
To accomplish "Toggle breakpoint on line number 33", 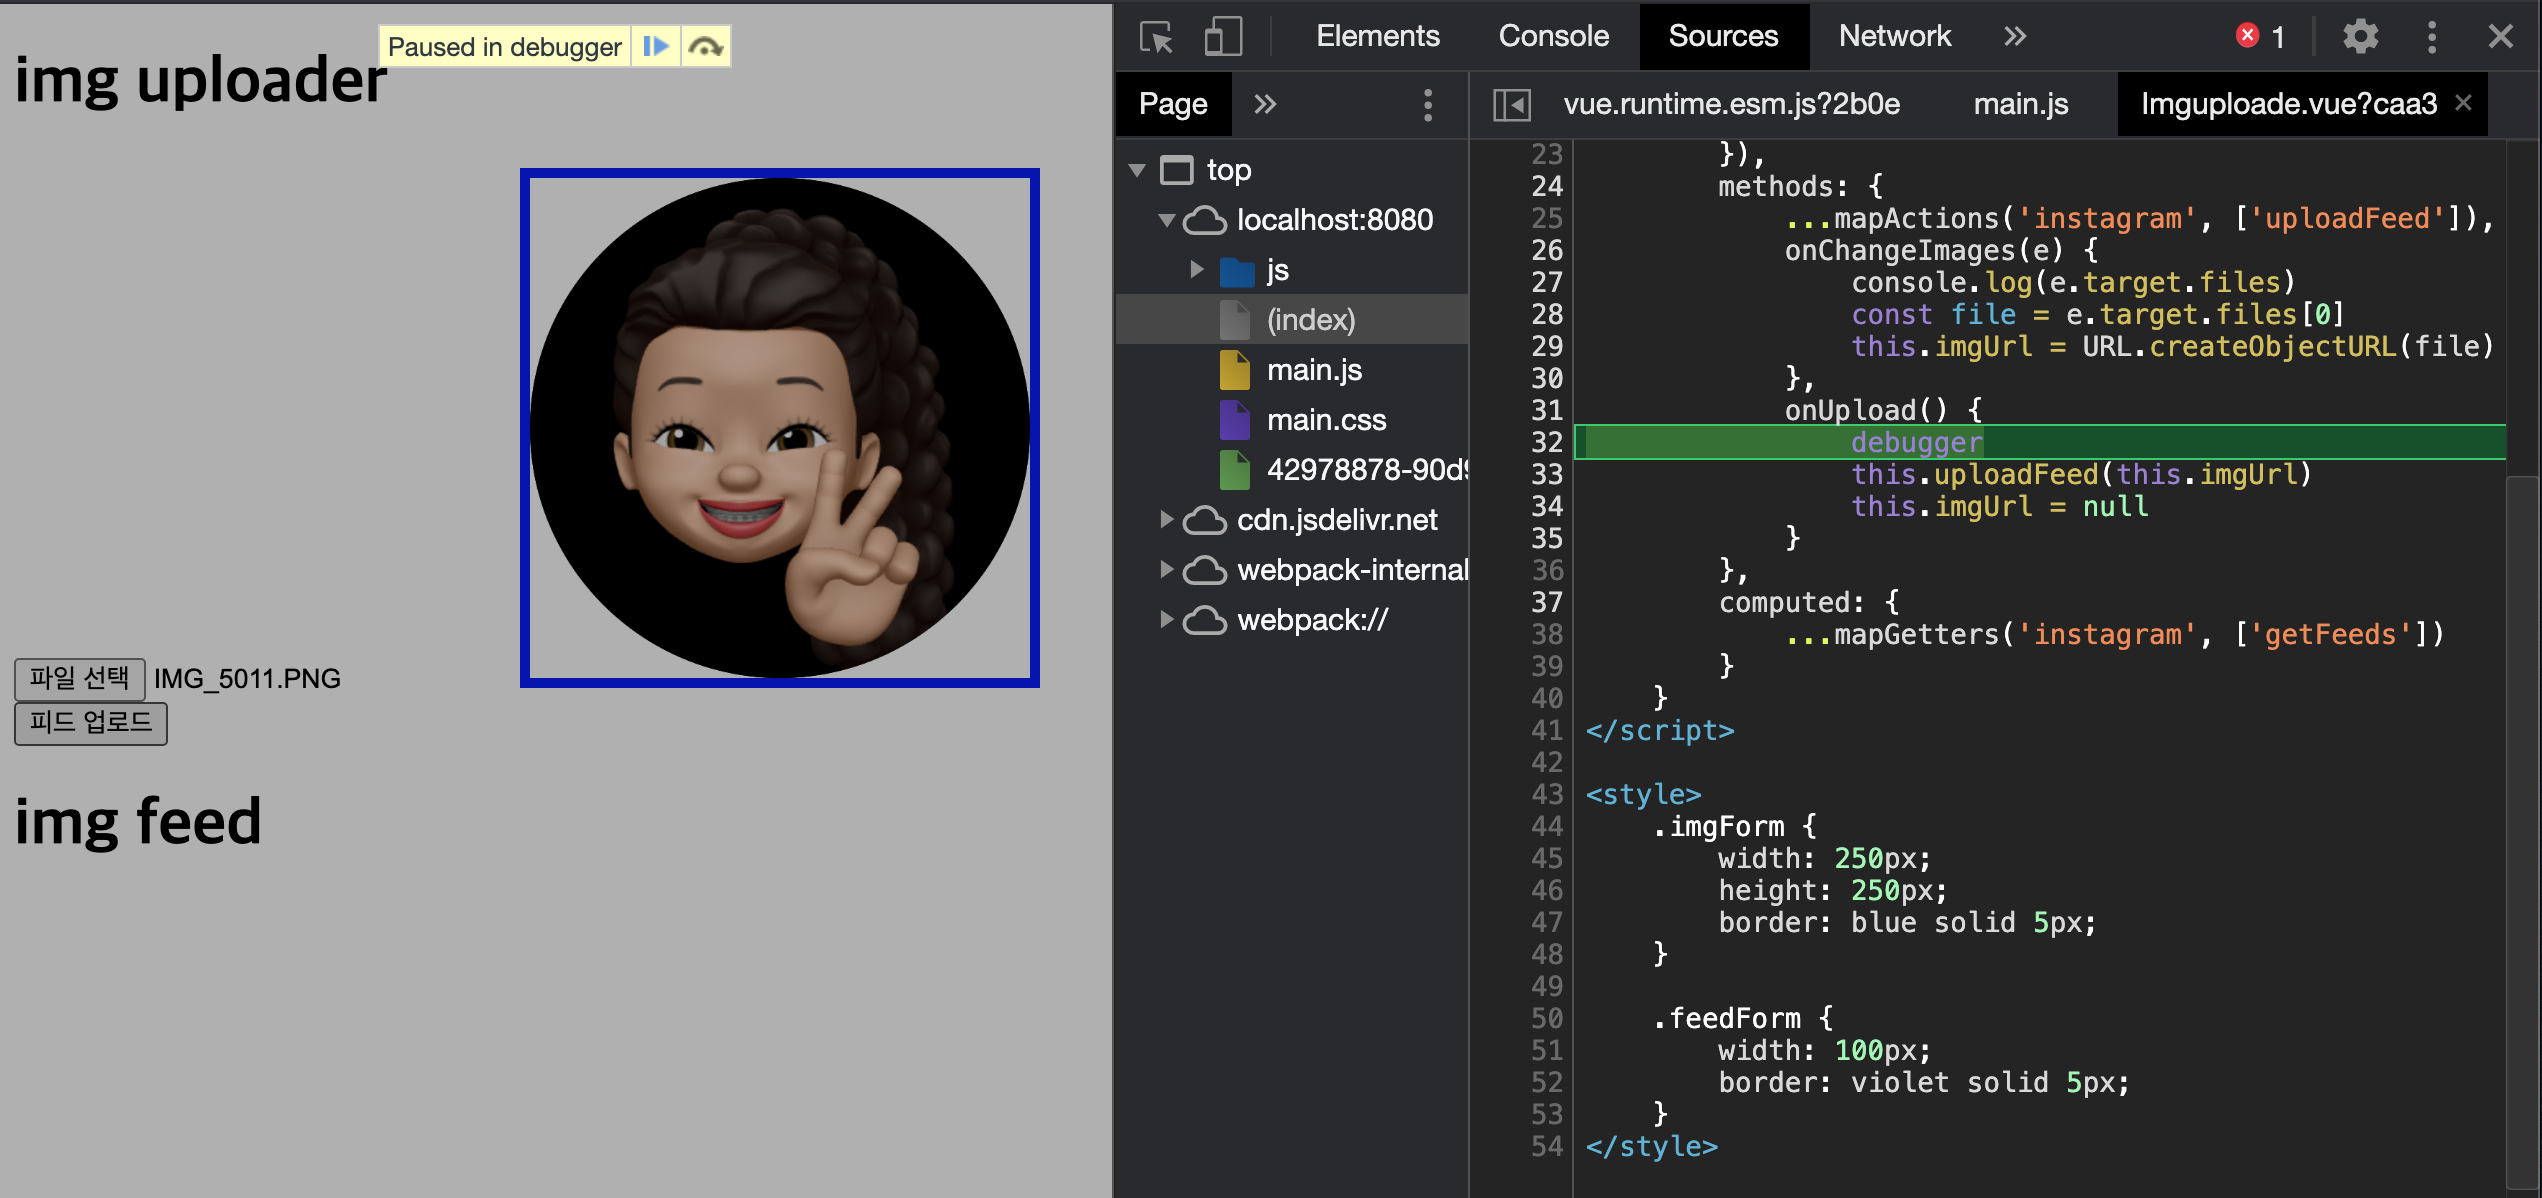I will (x=1546, y=474).
